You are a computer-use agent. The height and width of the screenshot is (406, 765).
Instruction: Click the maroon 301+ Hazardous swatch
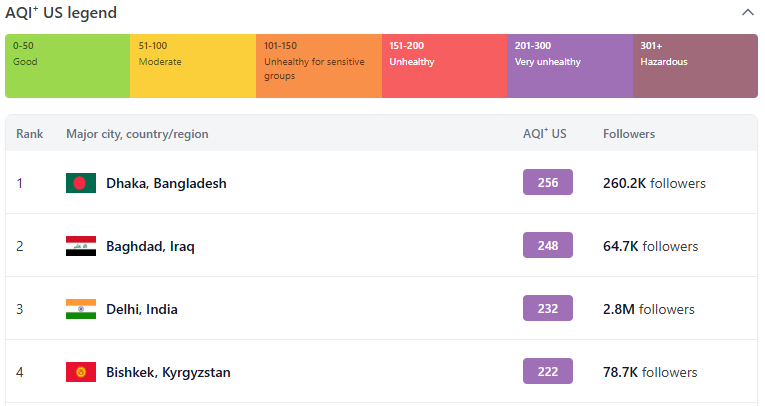pyautogui.click(x=696, y=66)
